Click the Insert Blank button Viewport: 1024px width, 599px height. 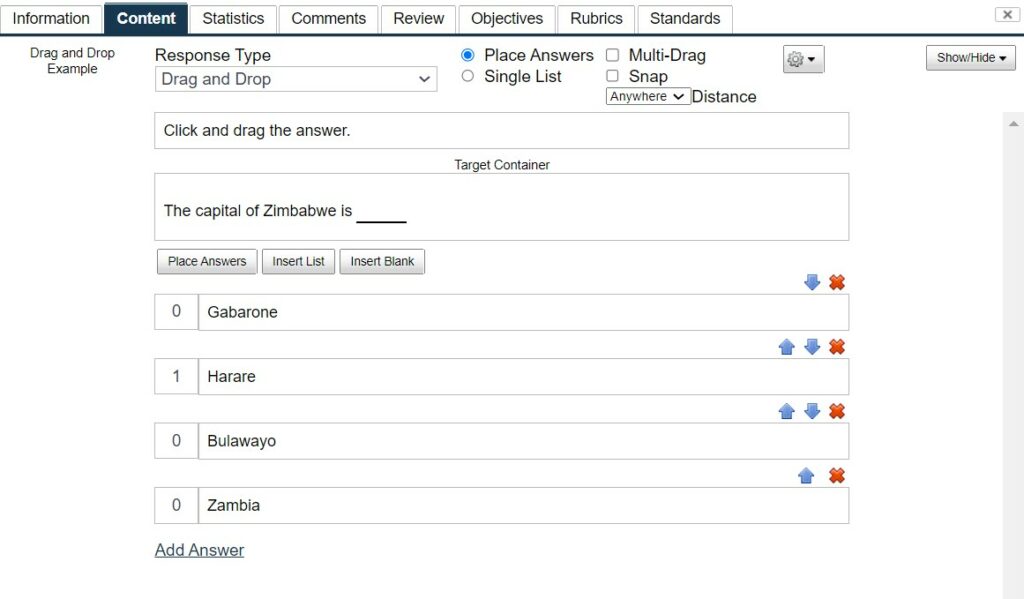(382, 261)
